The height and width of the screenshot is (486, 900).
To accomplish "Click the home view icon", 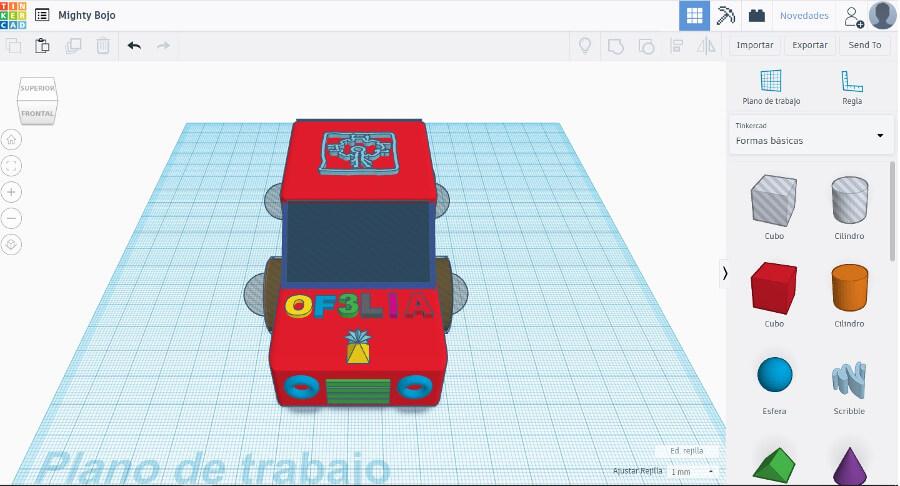I will 11,139.
